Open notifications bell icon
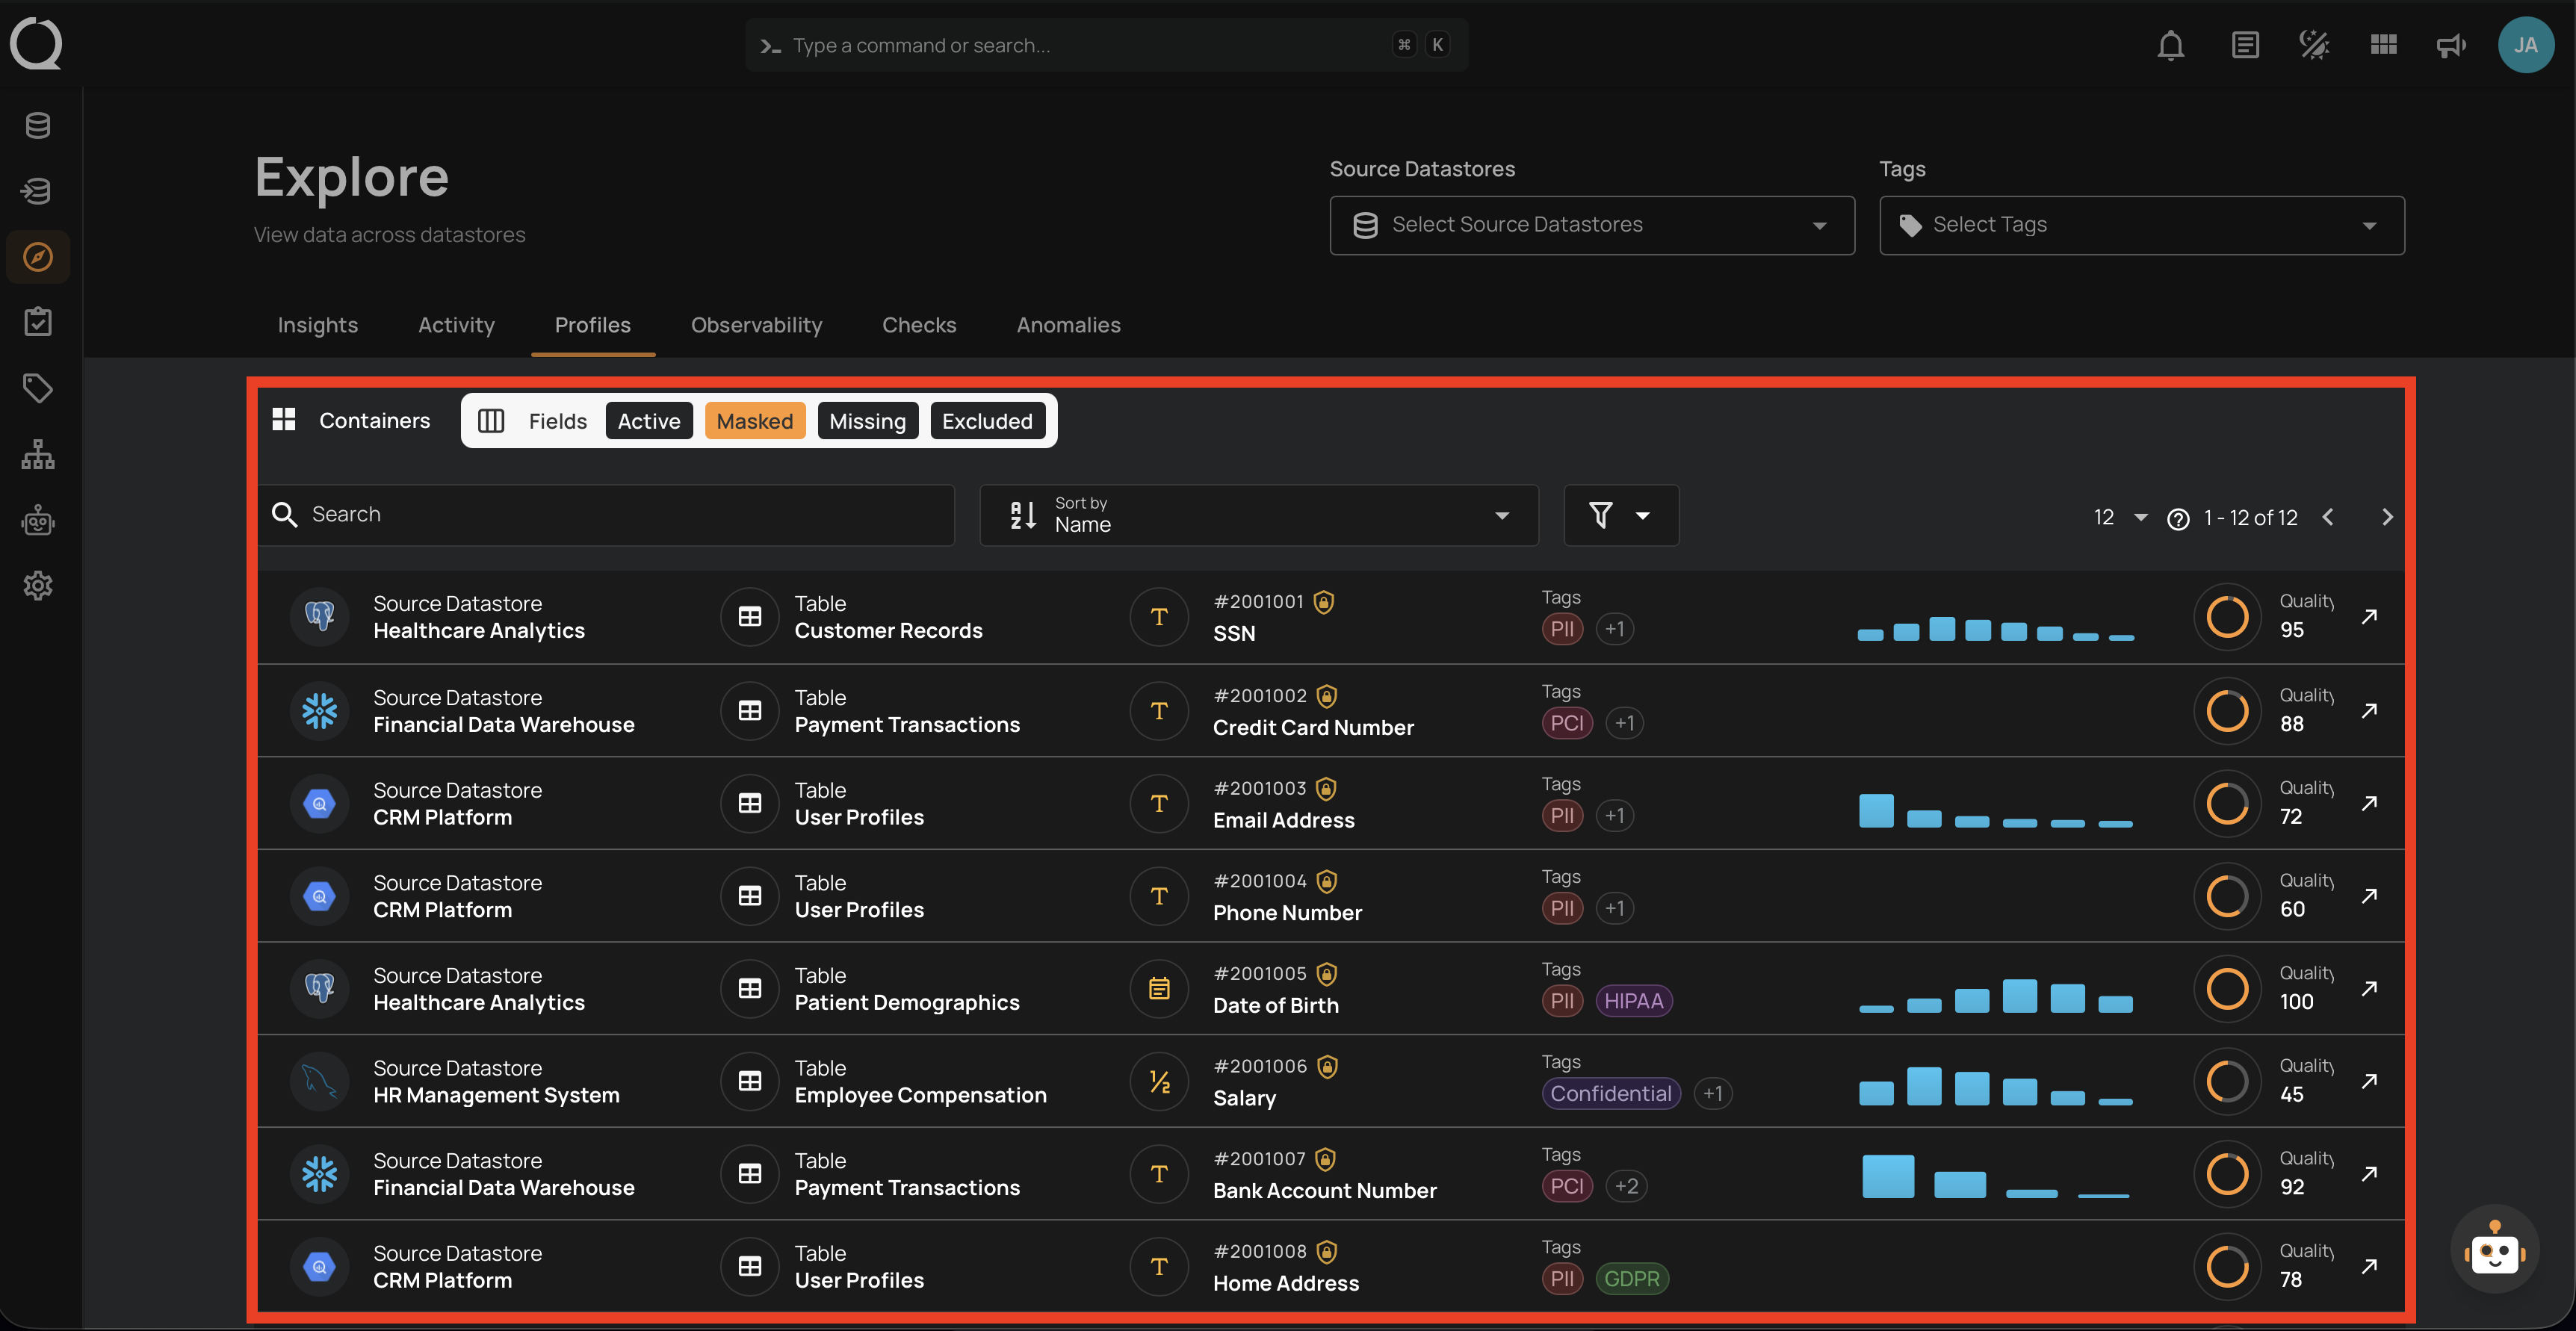The width and height of the screenshot is (2576, 1331). 2170,46
